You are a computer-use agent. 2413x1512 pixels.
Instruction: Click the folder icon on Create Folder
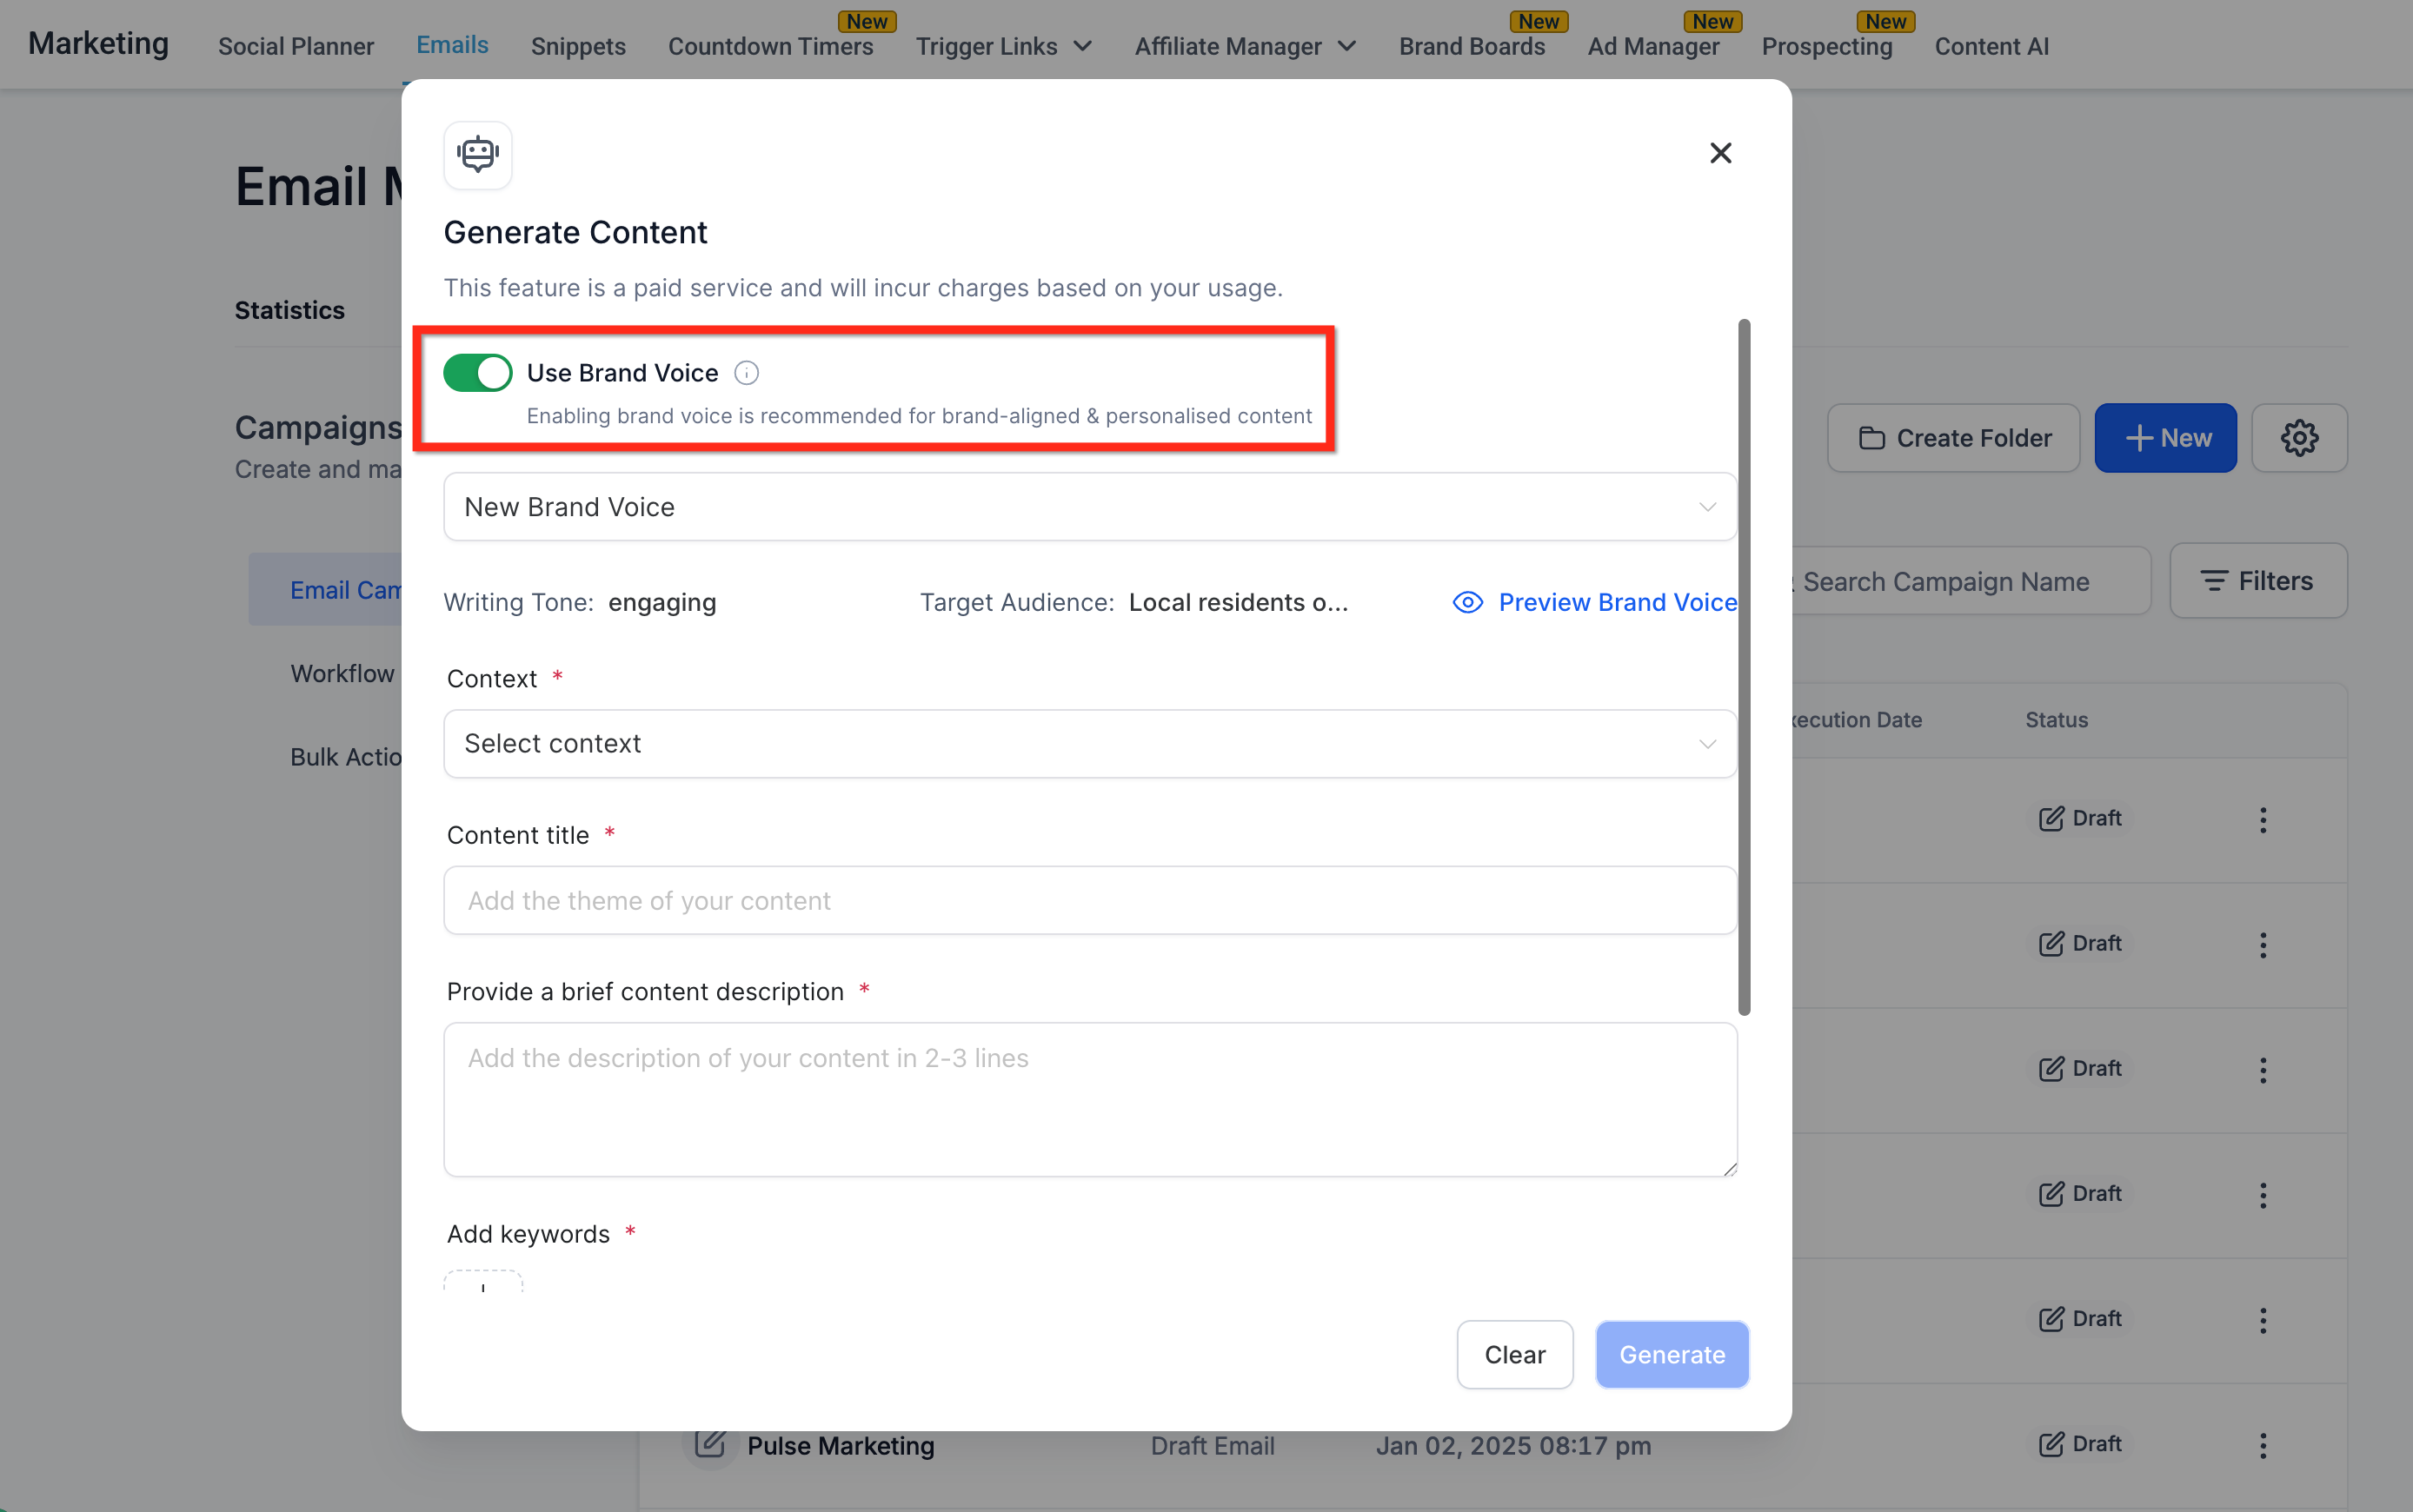(1871, 438)
